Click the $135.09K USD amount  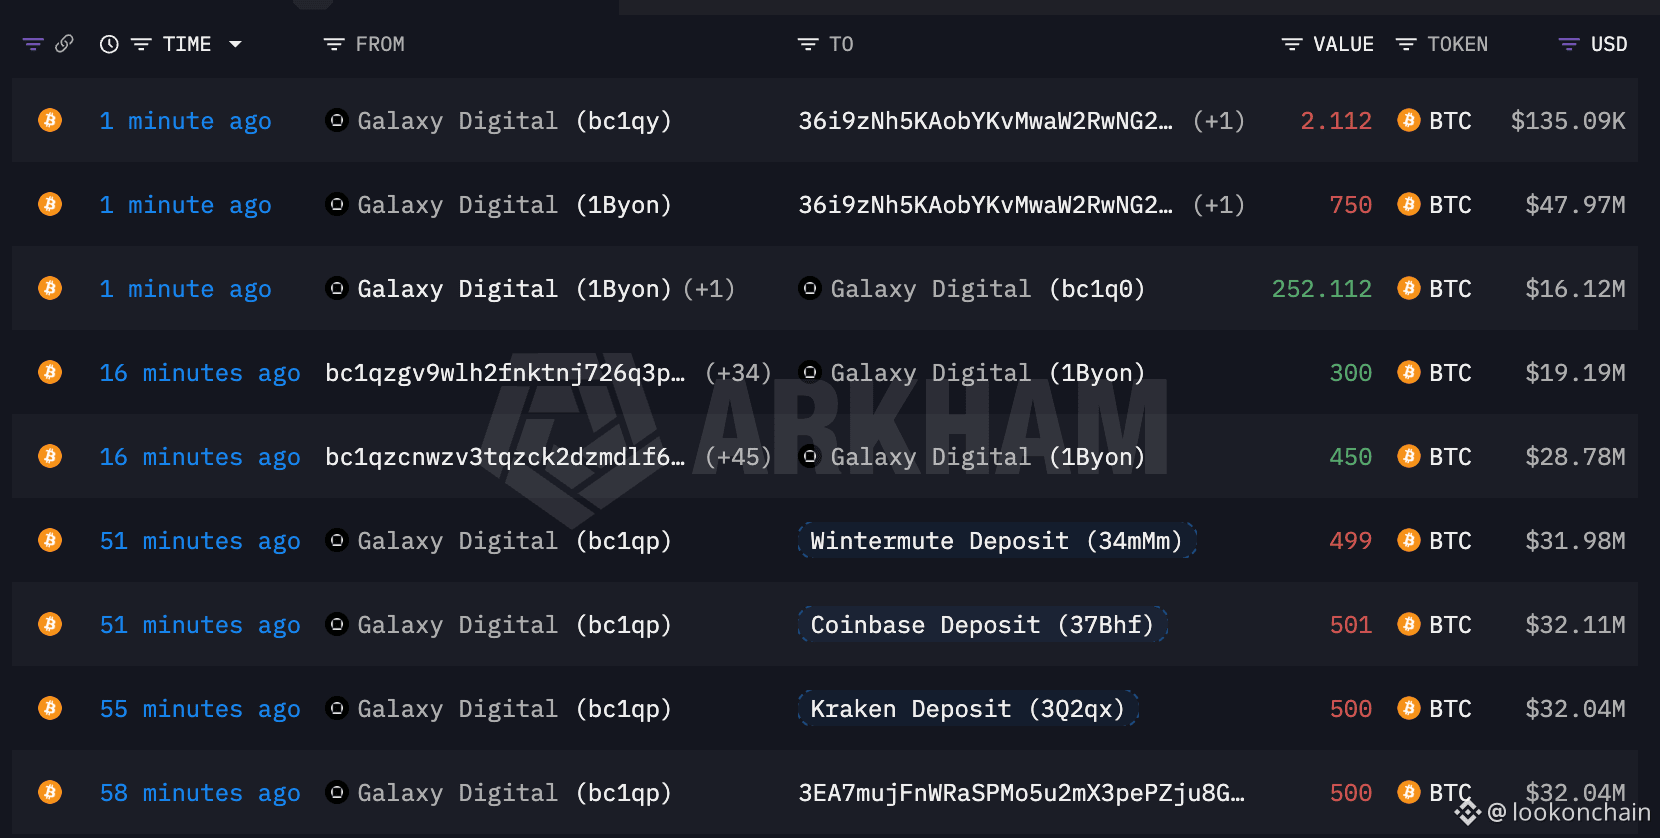click(1568, 121)
